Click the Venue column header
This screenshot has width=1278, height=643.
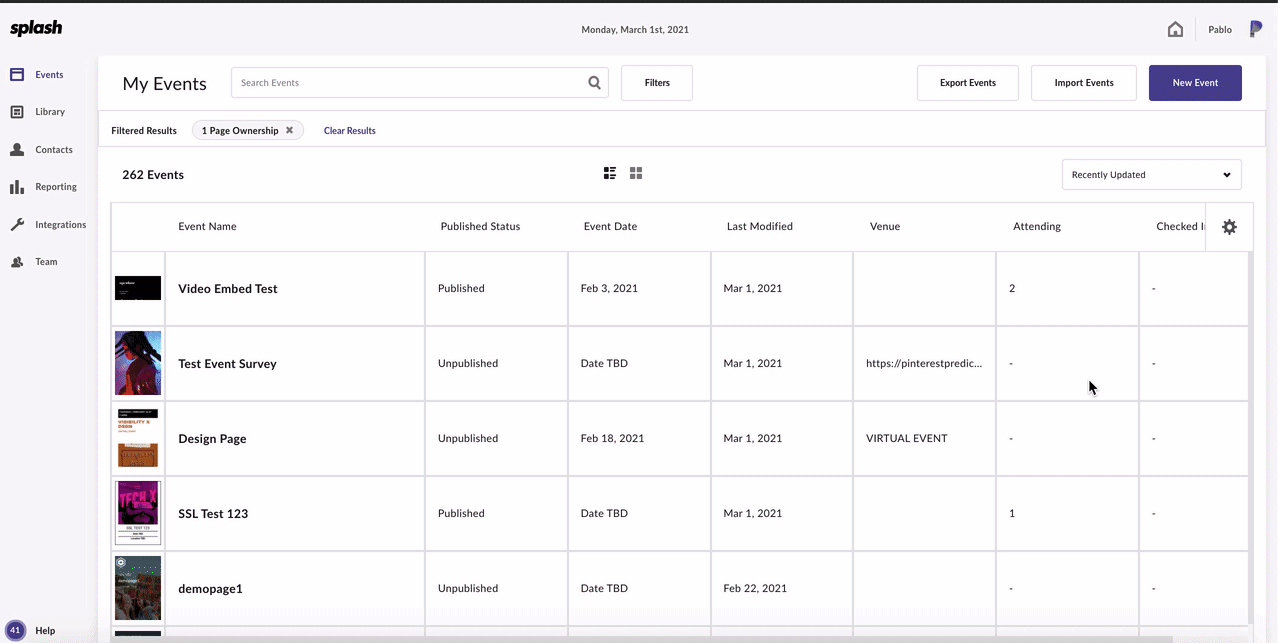coord(885,227)
